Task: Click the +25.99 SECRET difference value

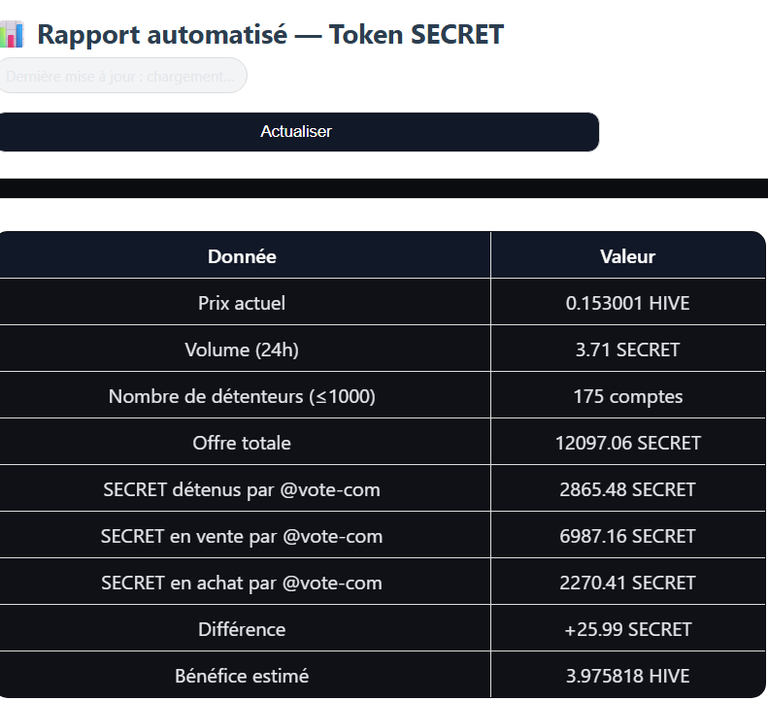Action: (628, 629)
